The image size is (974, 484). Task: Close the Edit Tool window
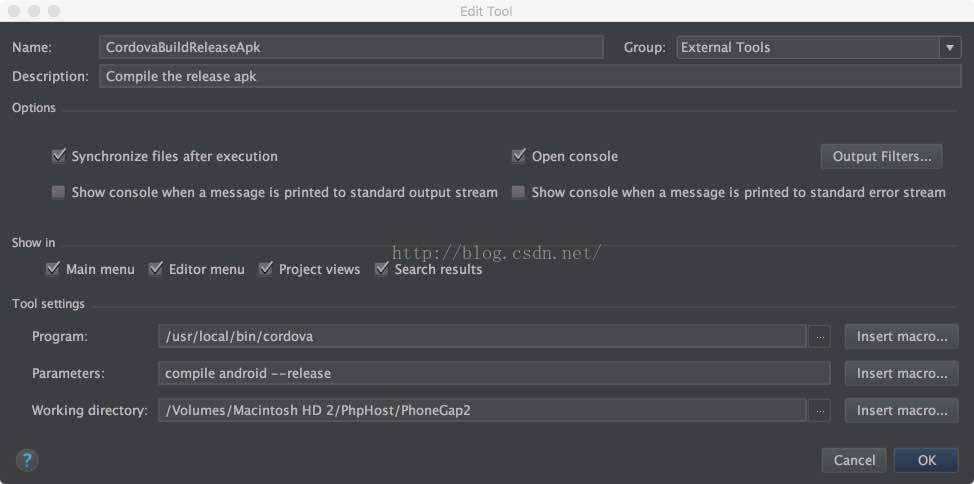(x=14, y=11)
